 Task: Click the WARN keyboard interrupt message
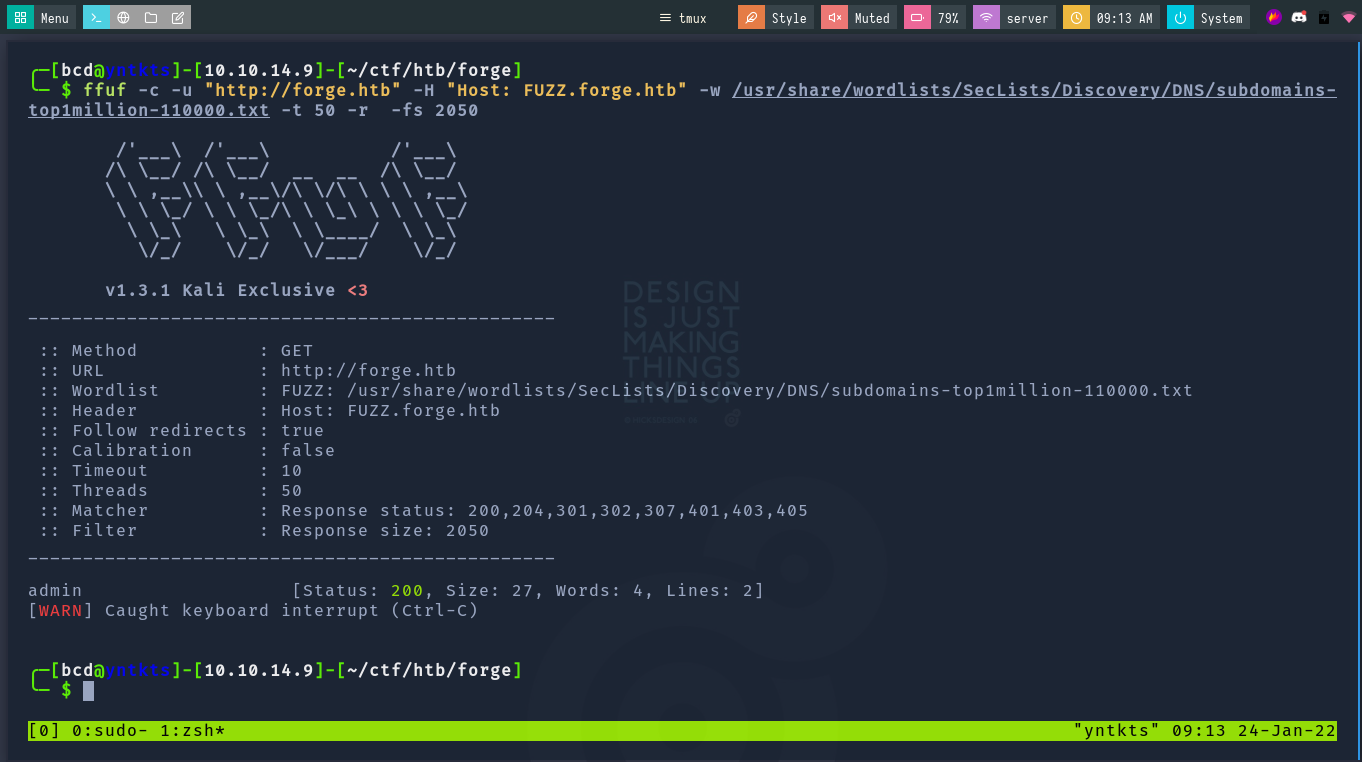(x=253, y=610)
